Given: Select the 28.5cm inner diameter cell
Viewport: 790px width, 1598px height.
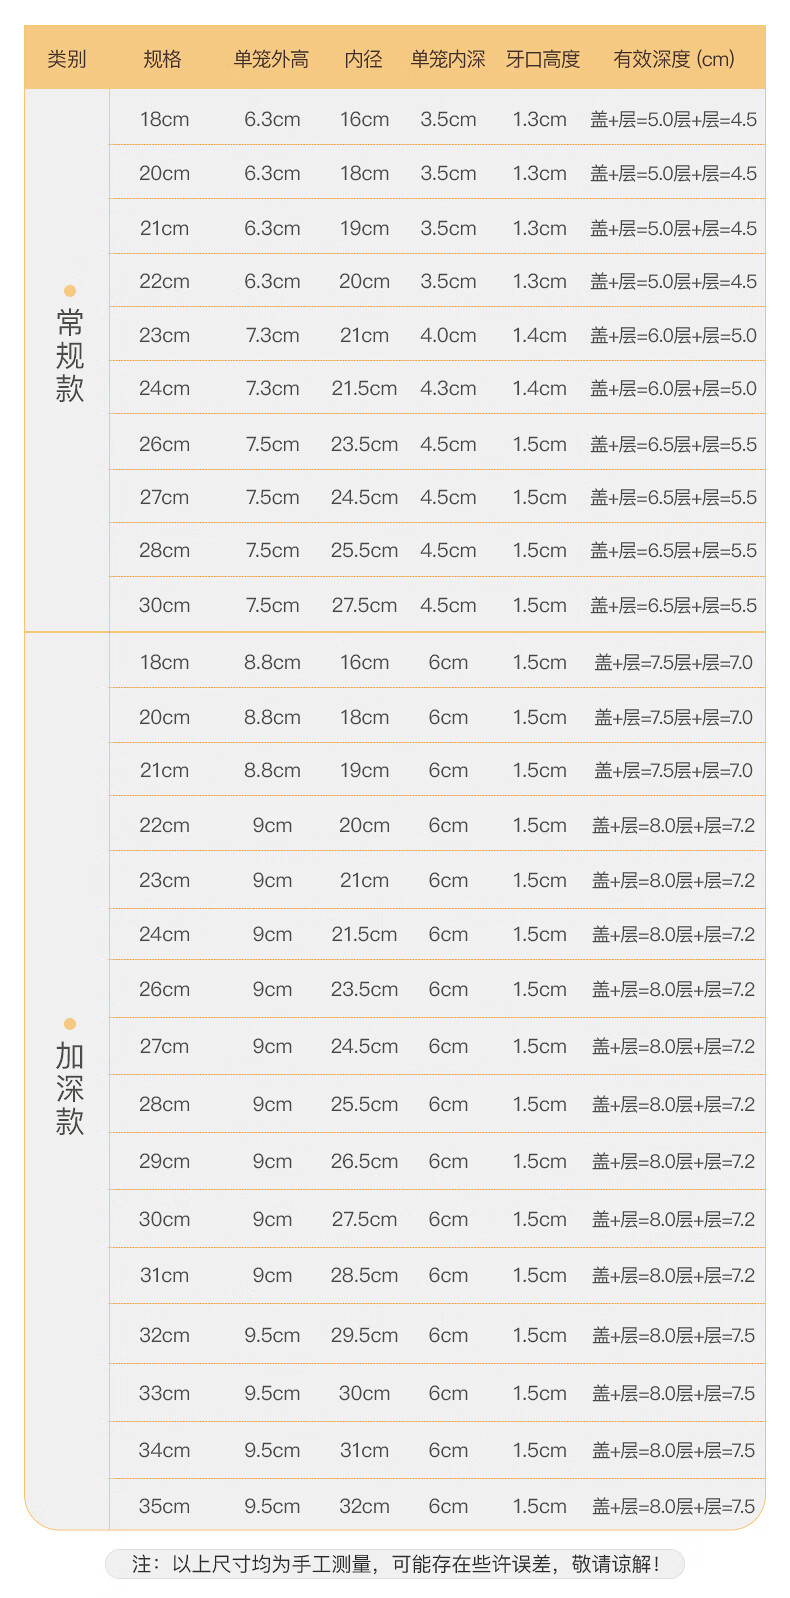Looking at the screenshot, I should (x=364, y=1275).
